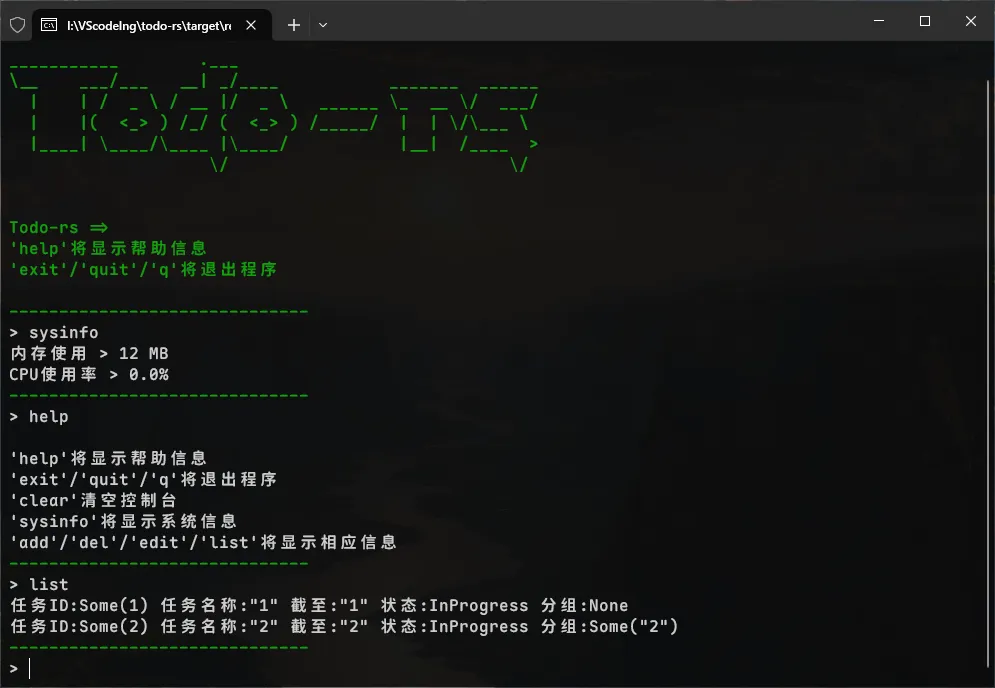The width and height of the screenshot is (995, 688).
Task: Maximize the terminal window
Action: click(925, 22)
